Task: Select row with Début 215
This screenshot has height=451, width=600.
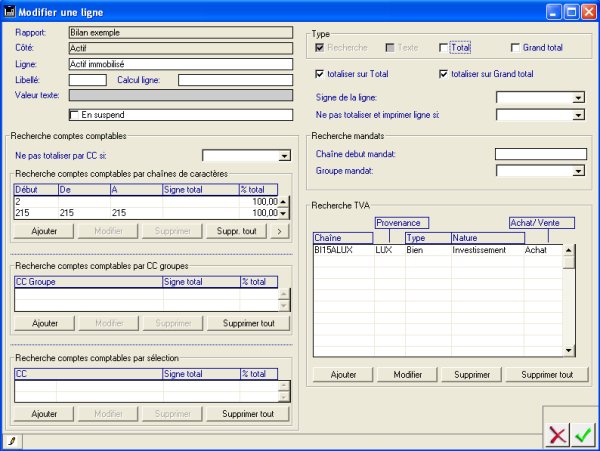Action: 146,213
